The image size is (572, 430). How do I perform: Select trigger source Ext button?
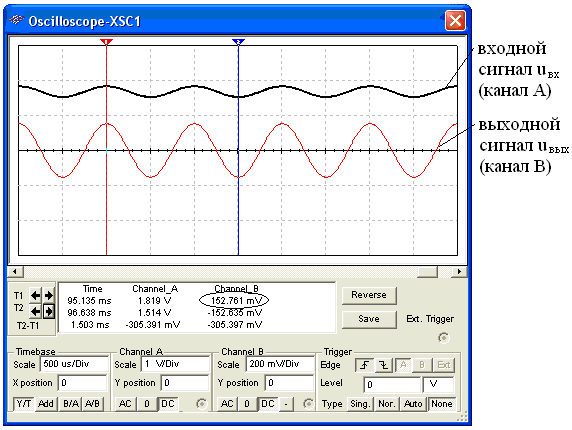pos(444,365)
